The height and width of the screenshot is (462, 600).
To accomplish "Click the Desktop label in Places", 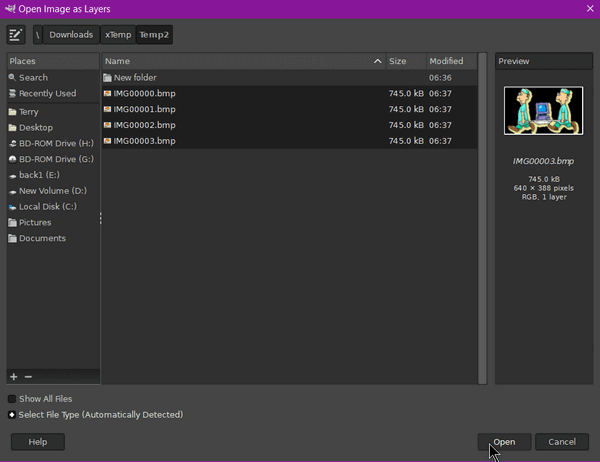I will click(x=36, y=127).
